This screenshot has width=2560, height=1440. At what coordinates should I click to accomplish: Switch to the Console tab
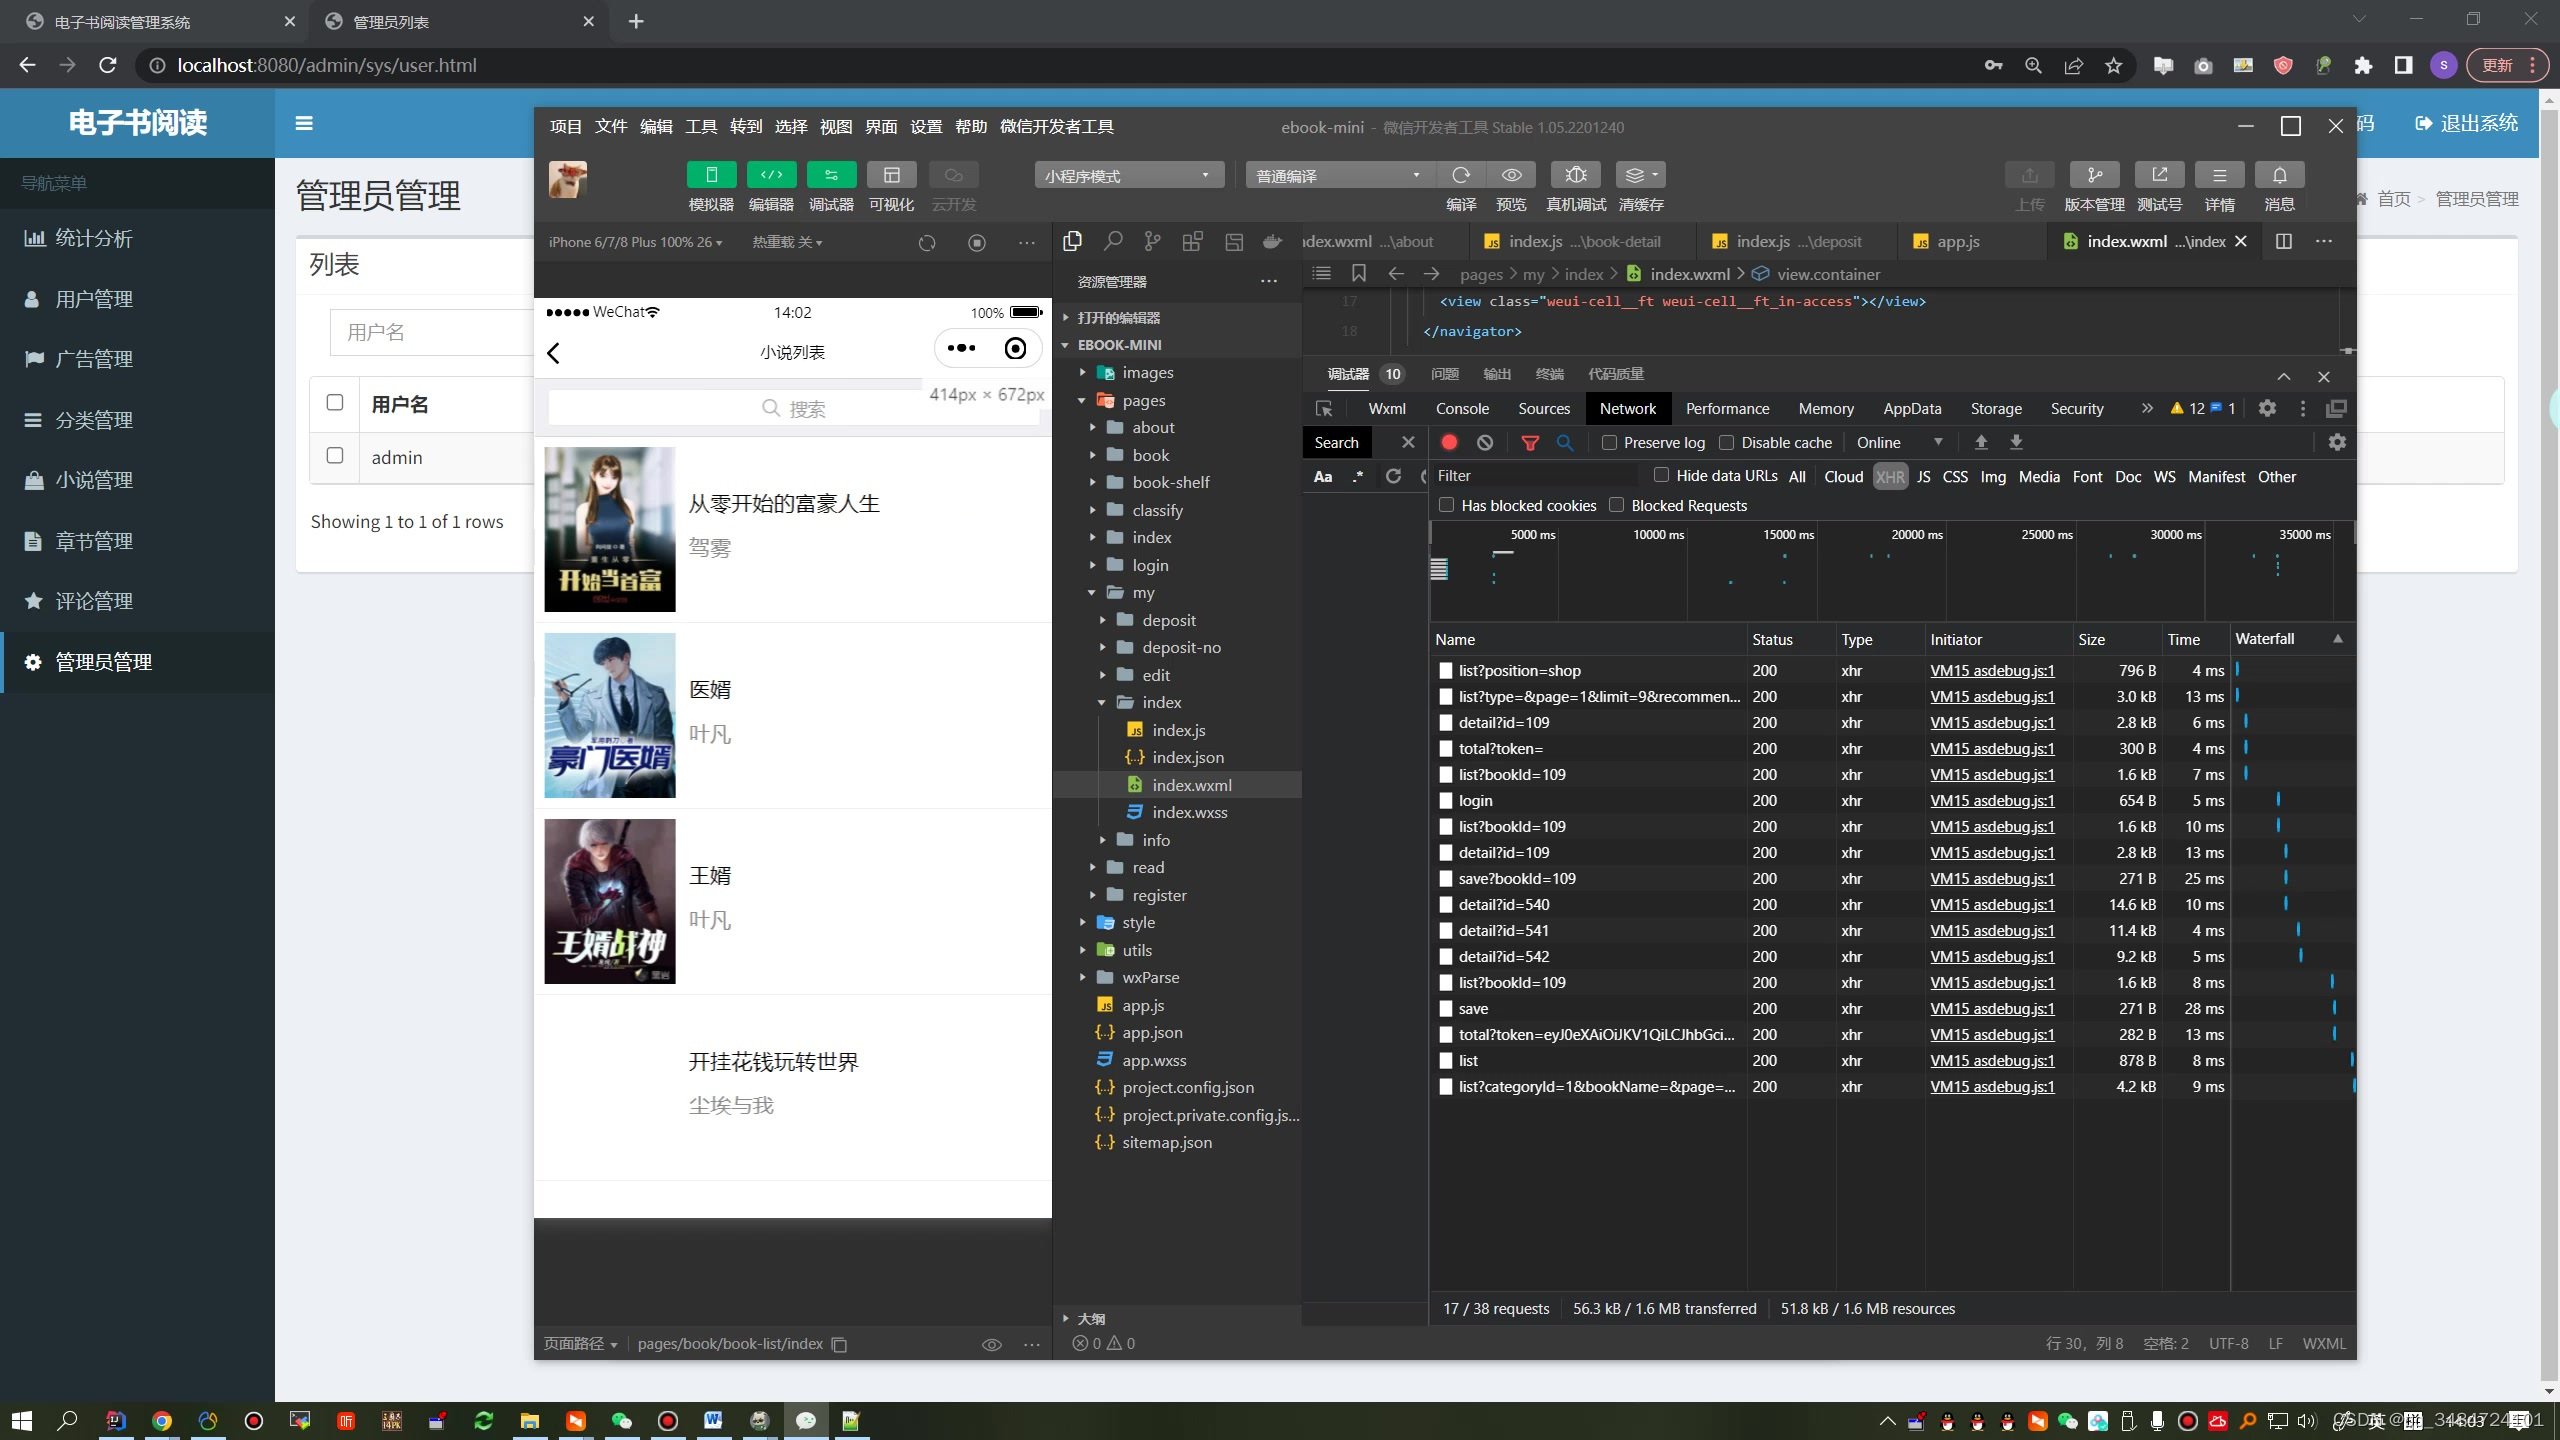1461,408
